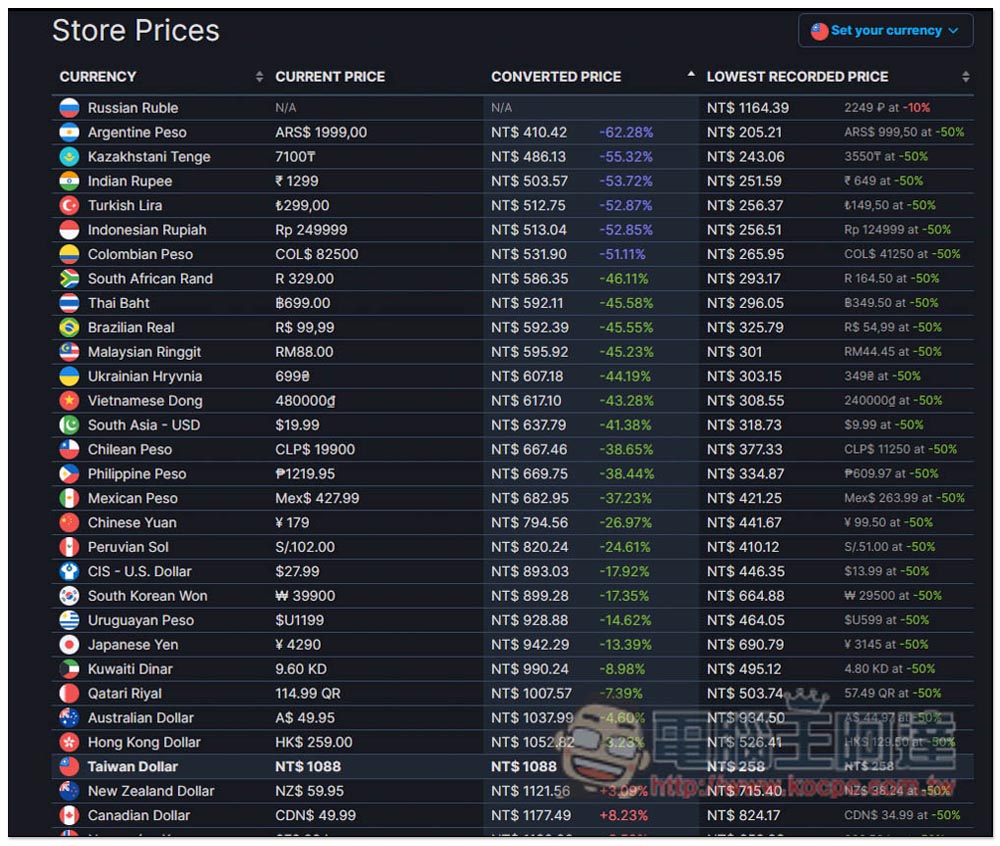1000x846 pixels.
Task: Click the South Korean Won flag icon
Action: (69, 595)
